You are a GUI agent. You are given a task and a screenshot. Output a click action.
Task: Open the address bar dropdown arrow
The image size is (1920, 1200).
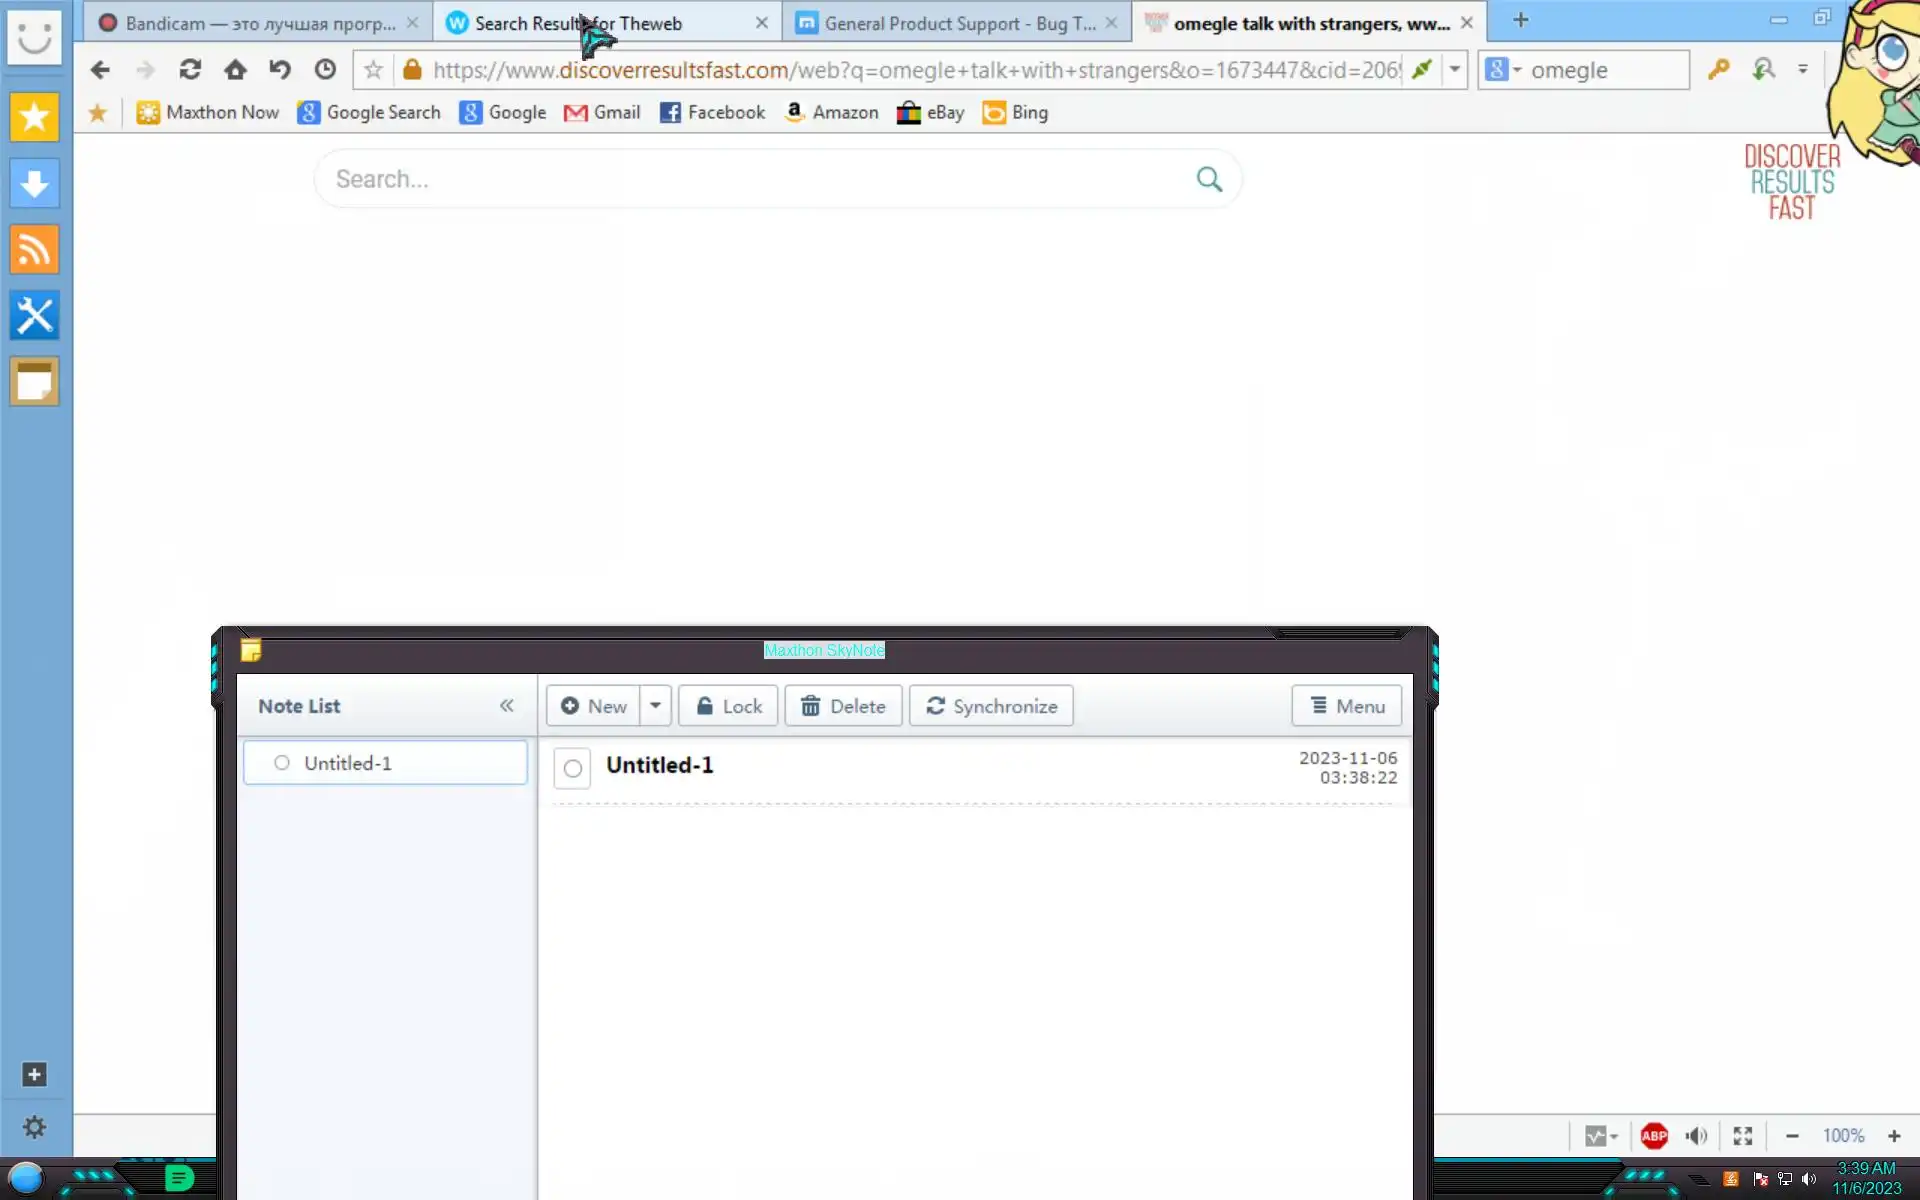[1455, 70]
